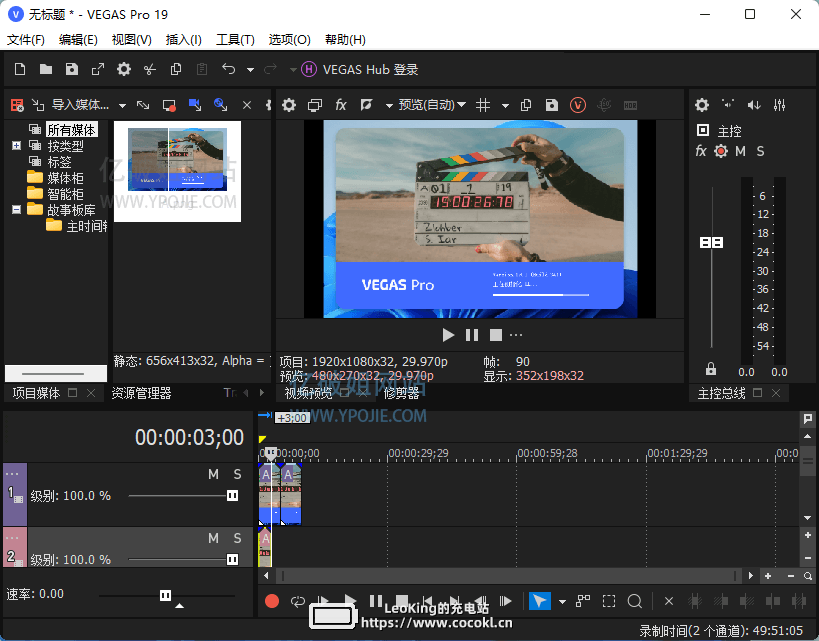Collapse the 故事板库 tree node
This screenshot has height=641, width=819.
[16, 209]
